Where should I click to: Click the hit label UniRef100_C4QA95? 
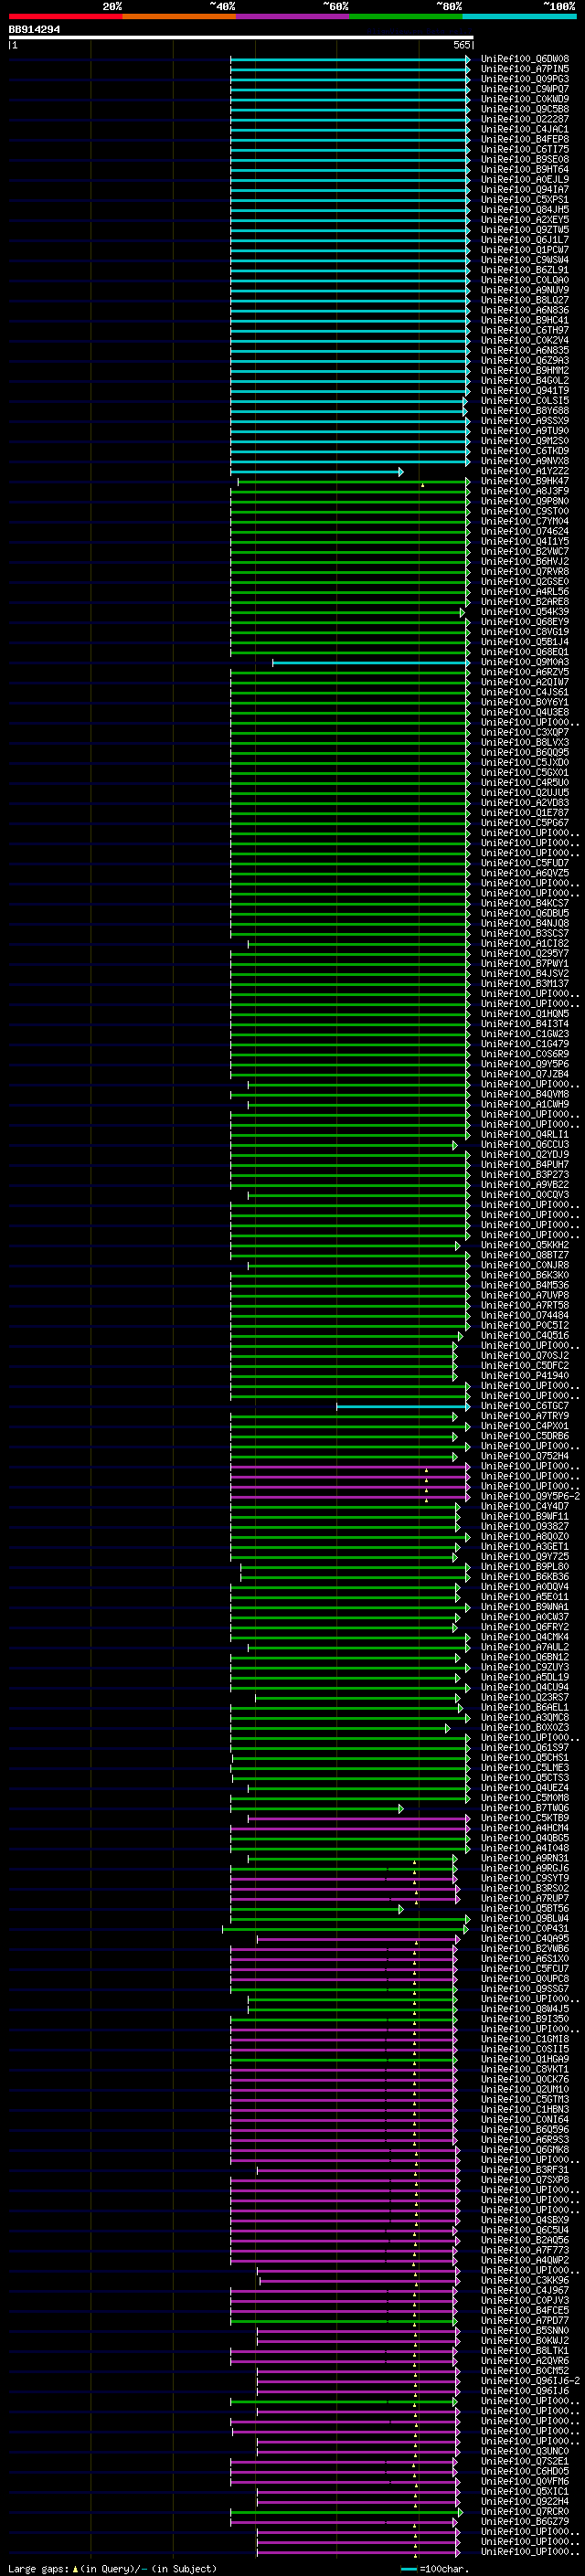tap(525, 1939)
